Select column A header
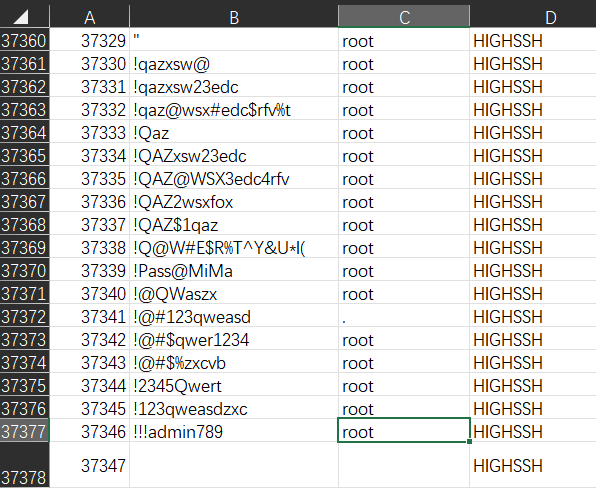This screenshot has height=488, width=596. [90, 17]
